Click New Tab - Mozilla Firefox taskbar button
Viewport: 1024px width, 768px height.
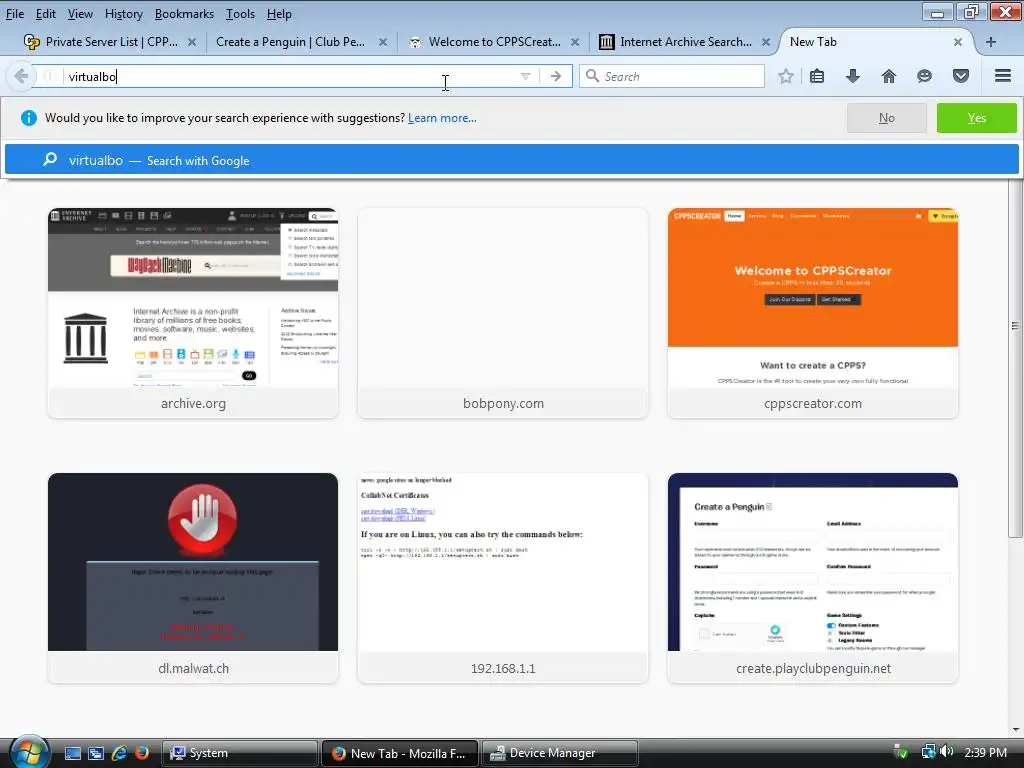[400, 753]
